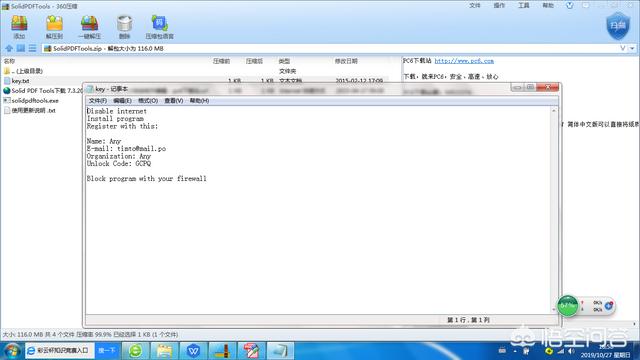Click the green floating accelerator ball
The height and width of the screenshot is (360, 640).
568,306
